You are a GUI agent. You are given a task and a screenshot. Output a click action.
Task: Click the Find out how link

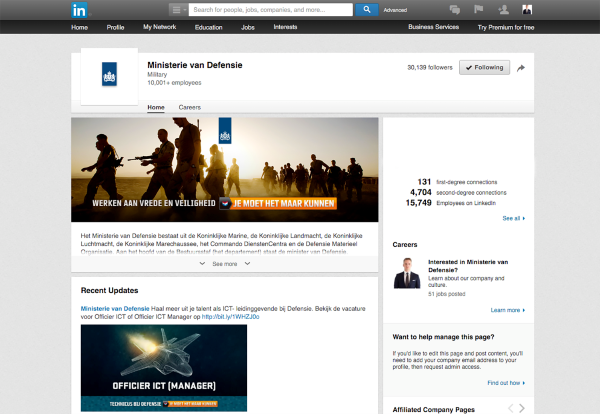[x=503, y=382]
